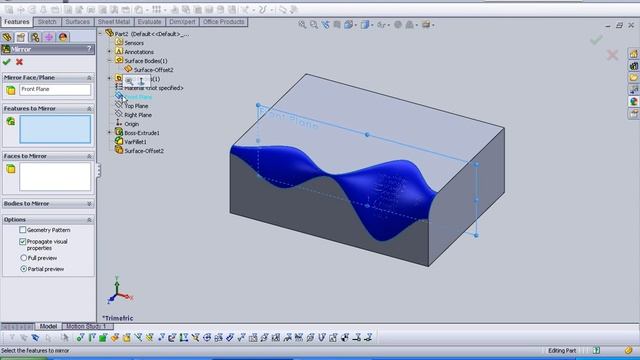The image size is (640, 360).
Task: Open SolidWorks Resources task pane icon
Action: point(633,54)
